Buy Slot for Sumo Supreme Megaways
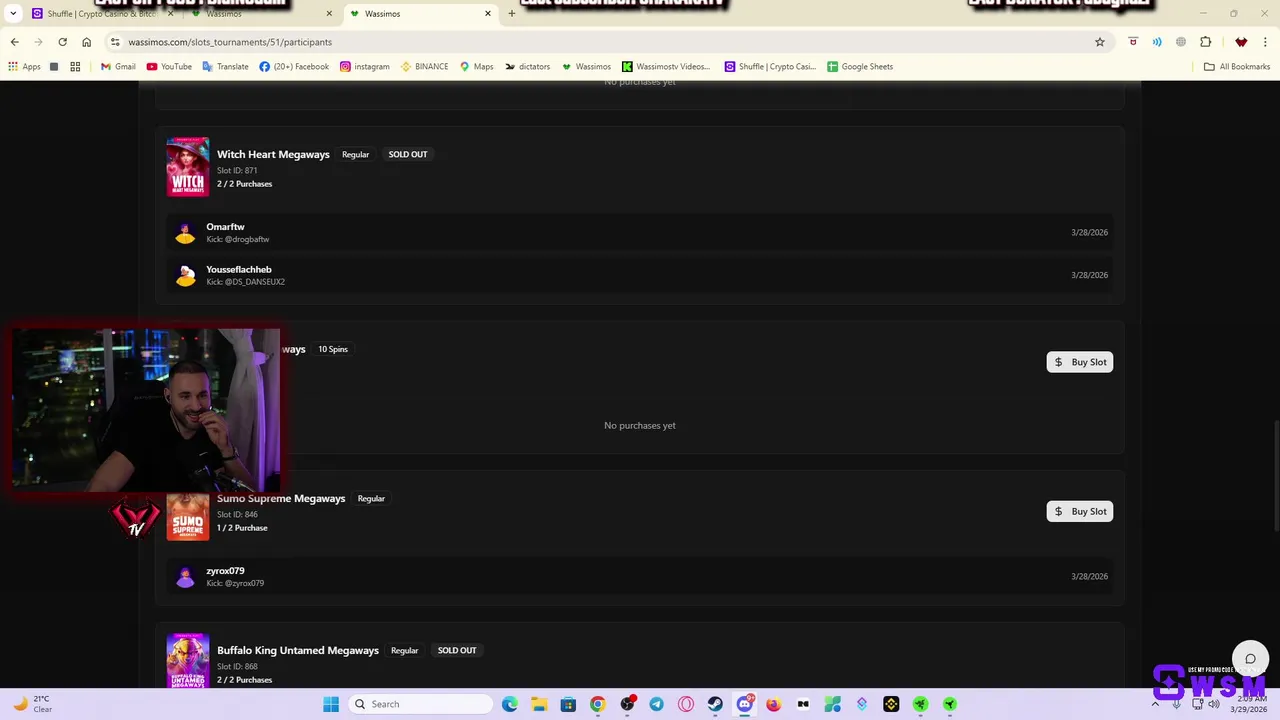This screenshot has height=720, width=1280. point(1080,511)
